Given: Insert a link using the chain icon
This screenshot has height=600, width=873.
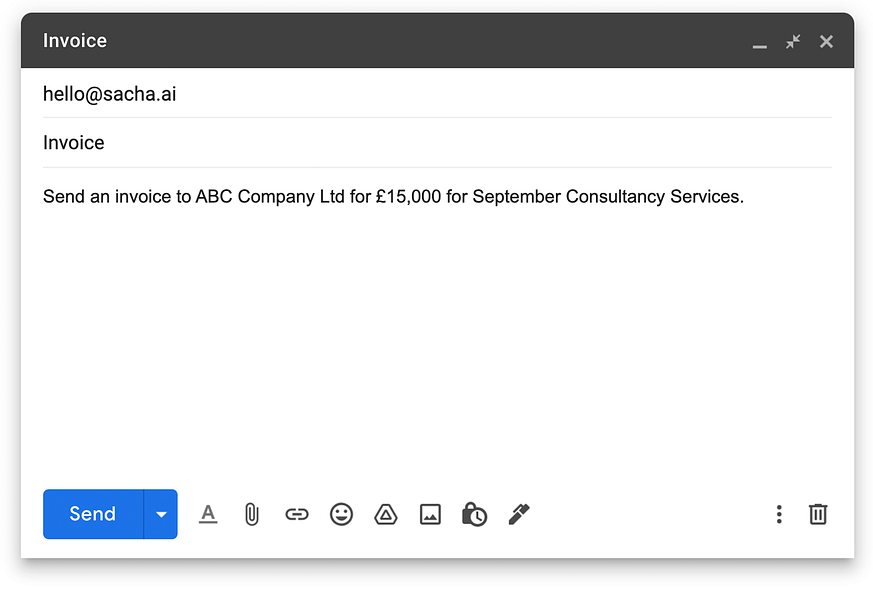Looking at the screenshot, I should pyautogui.click(x=297, y=514).
